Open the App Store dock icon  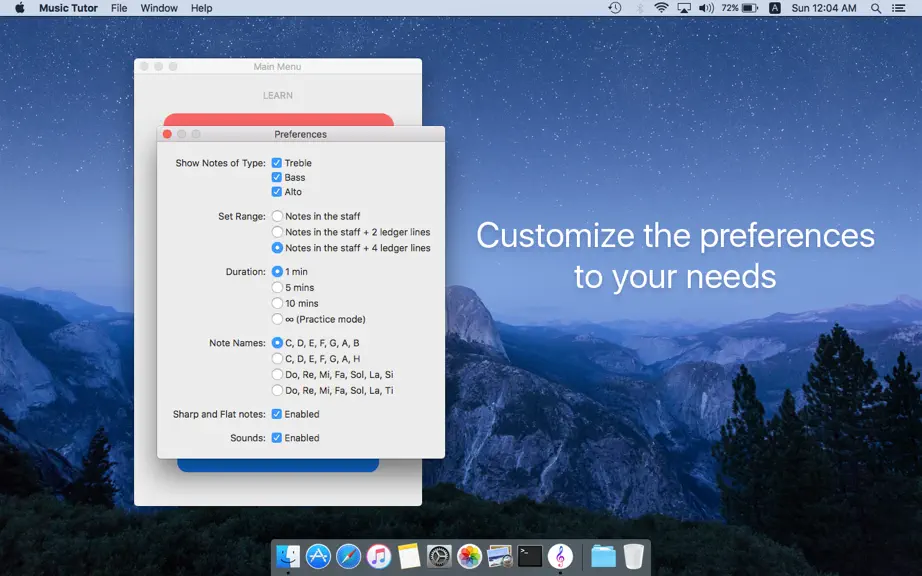point(318,556)
